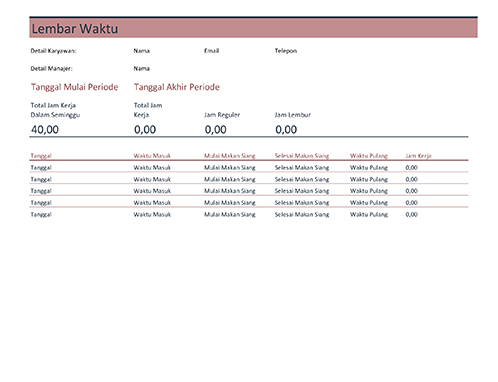
Task: Click the manager Nama field
Action: click(x=141, y=68)
